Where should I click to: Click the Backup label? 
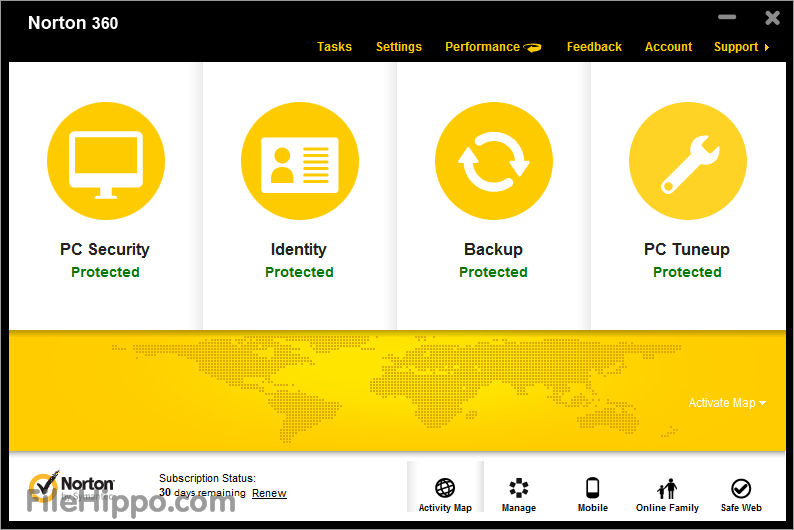tap(493, 249)
